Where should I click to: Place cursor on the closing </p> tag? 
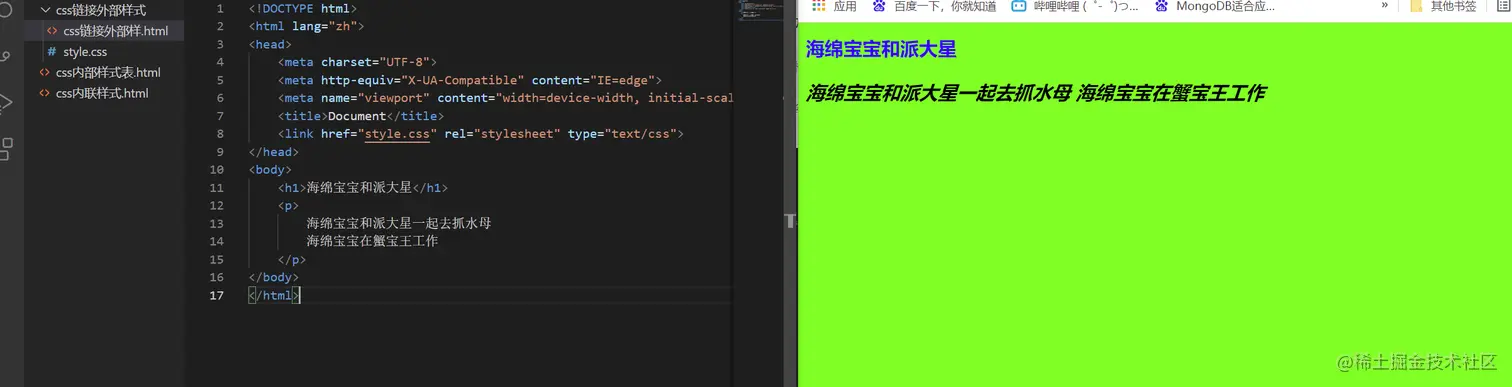[292, 260]
